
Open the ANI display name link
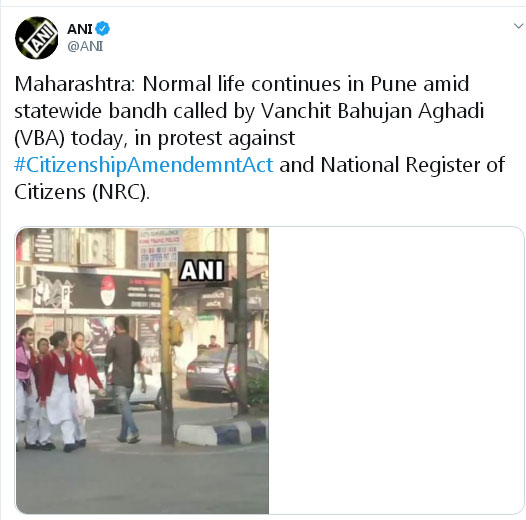click(80, 29)
